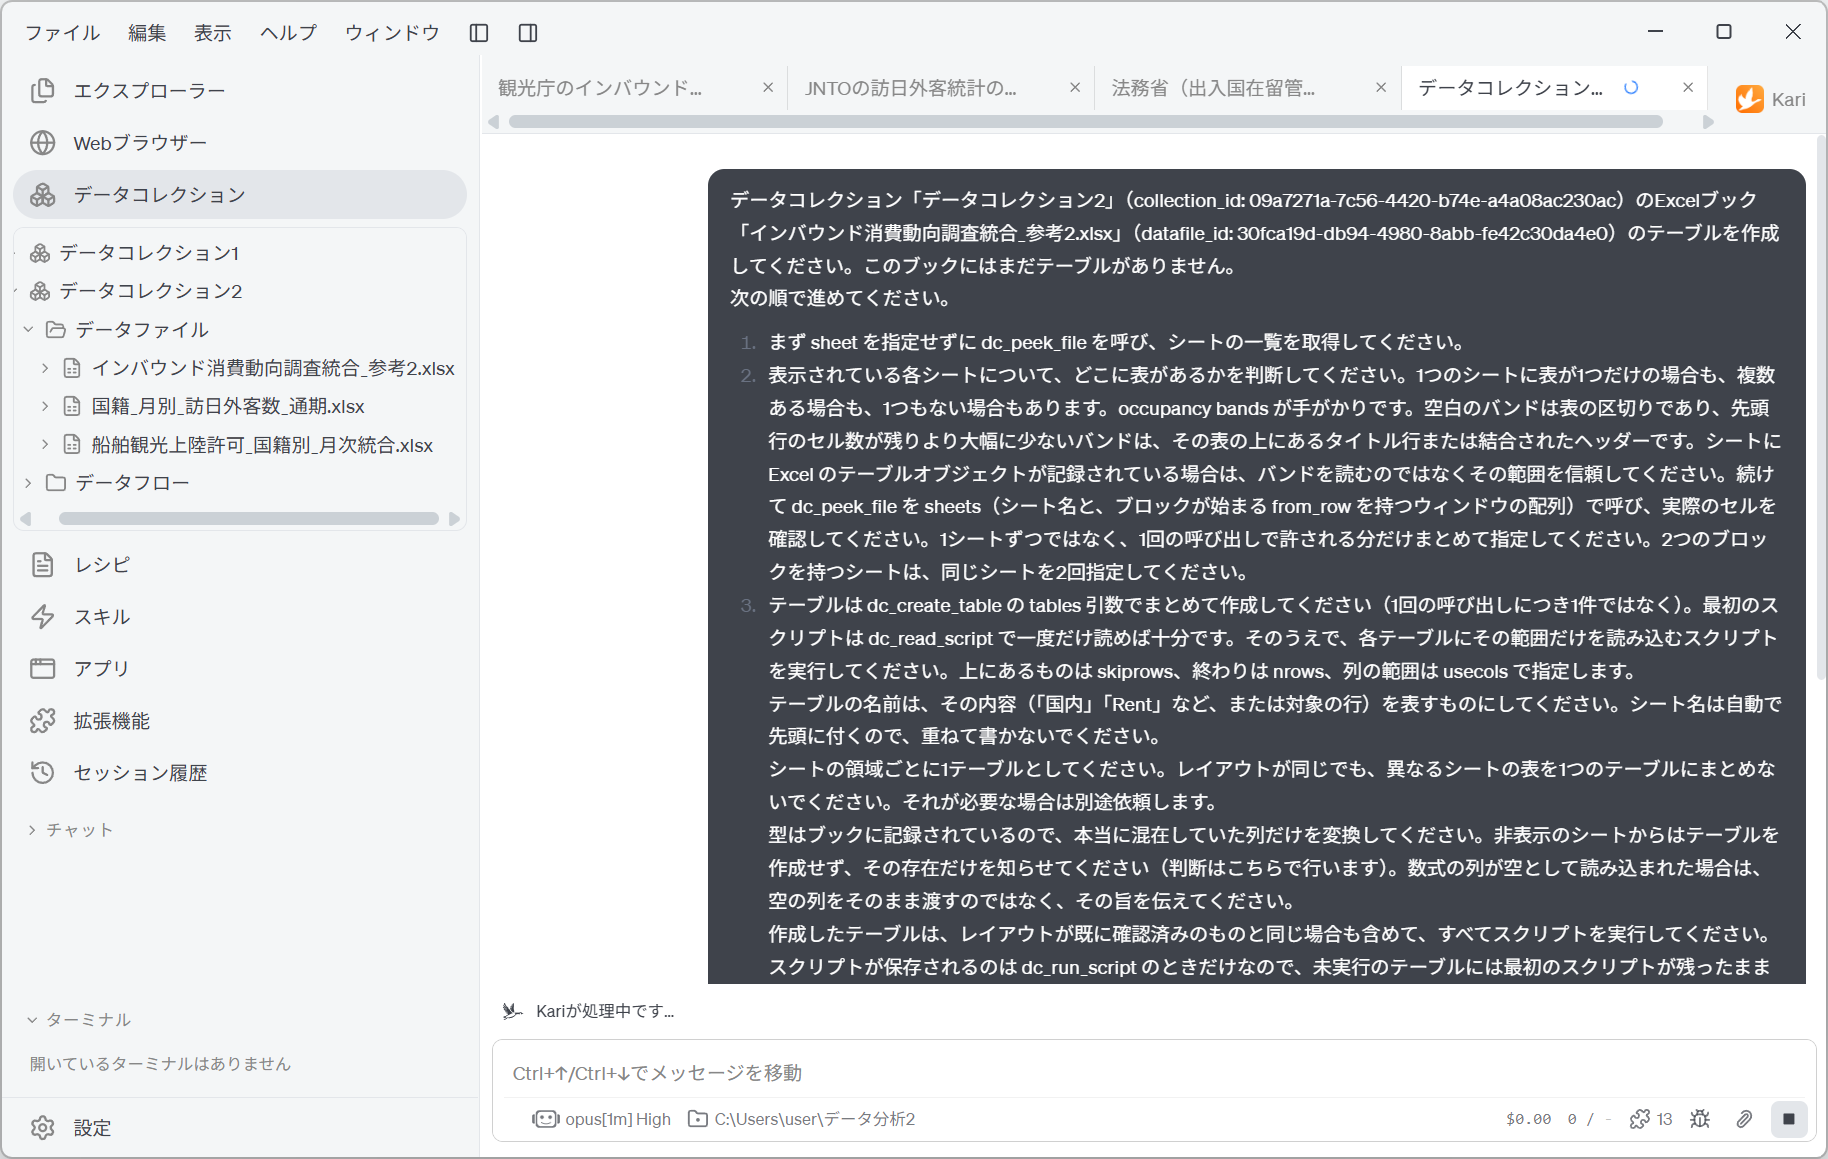Click the Kari assistant icon

(1750, 99)
